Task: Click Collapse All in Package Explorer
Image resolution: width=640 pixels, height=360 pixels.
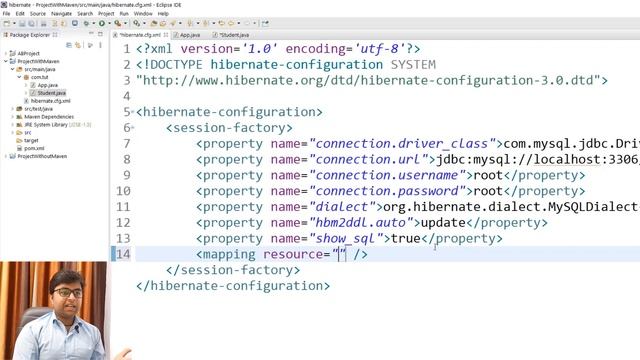Action: click(69, 45)
